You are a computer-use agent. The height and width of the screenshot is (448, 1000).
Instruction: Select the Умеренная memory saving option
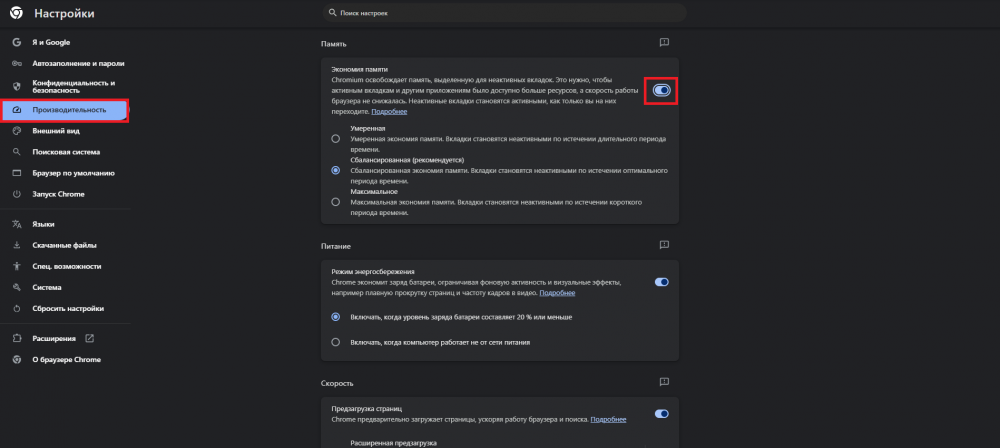(336, 139)
